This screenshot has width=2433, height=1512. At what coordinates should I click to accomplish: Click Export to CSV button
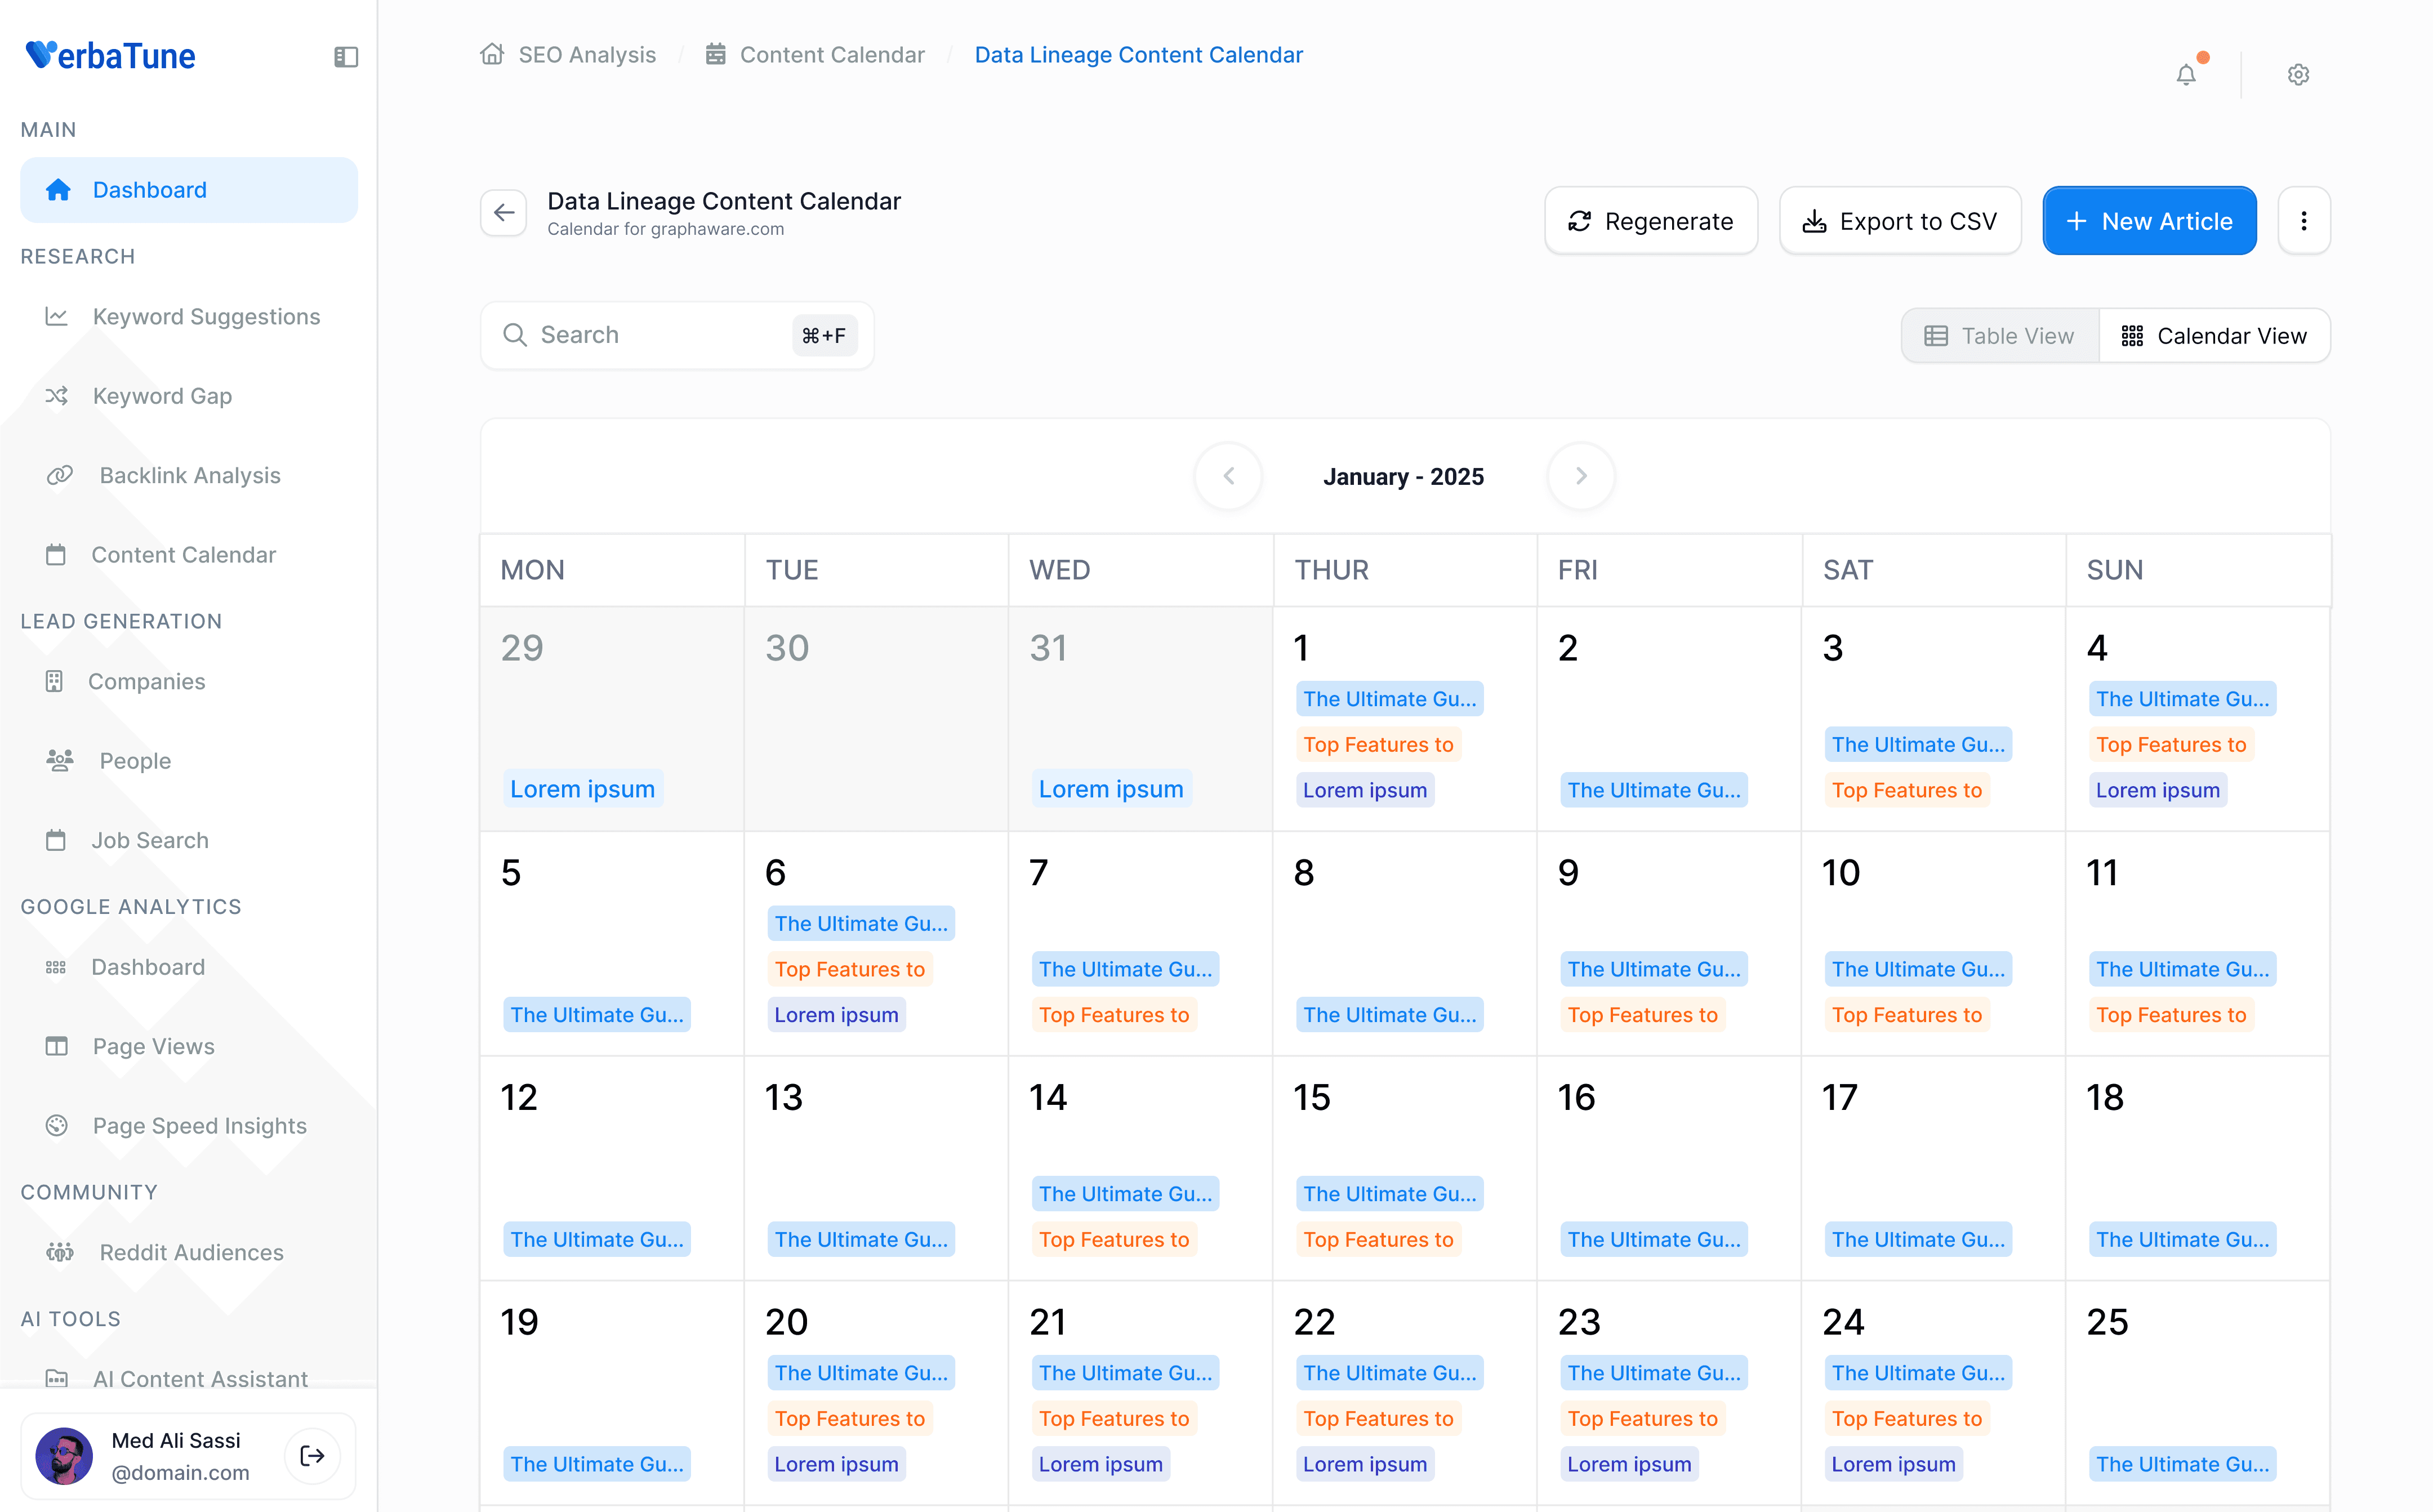coord(1899,221)
